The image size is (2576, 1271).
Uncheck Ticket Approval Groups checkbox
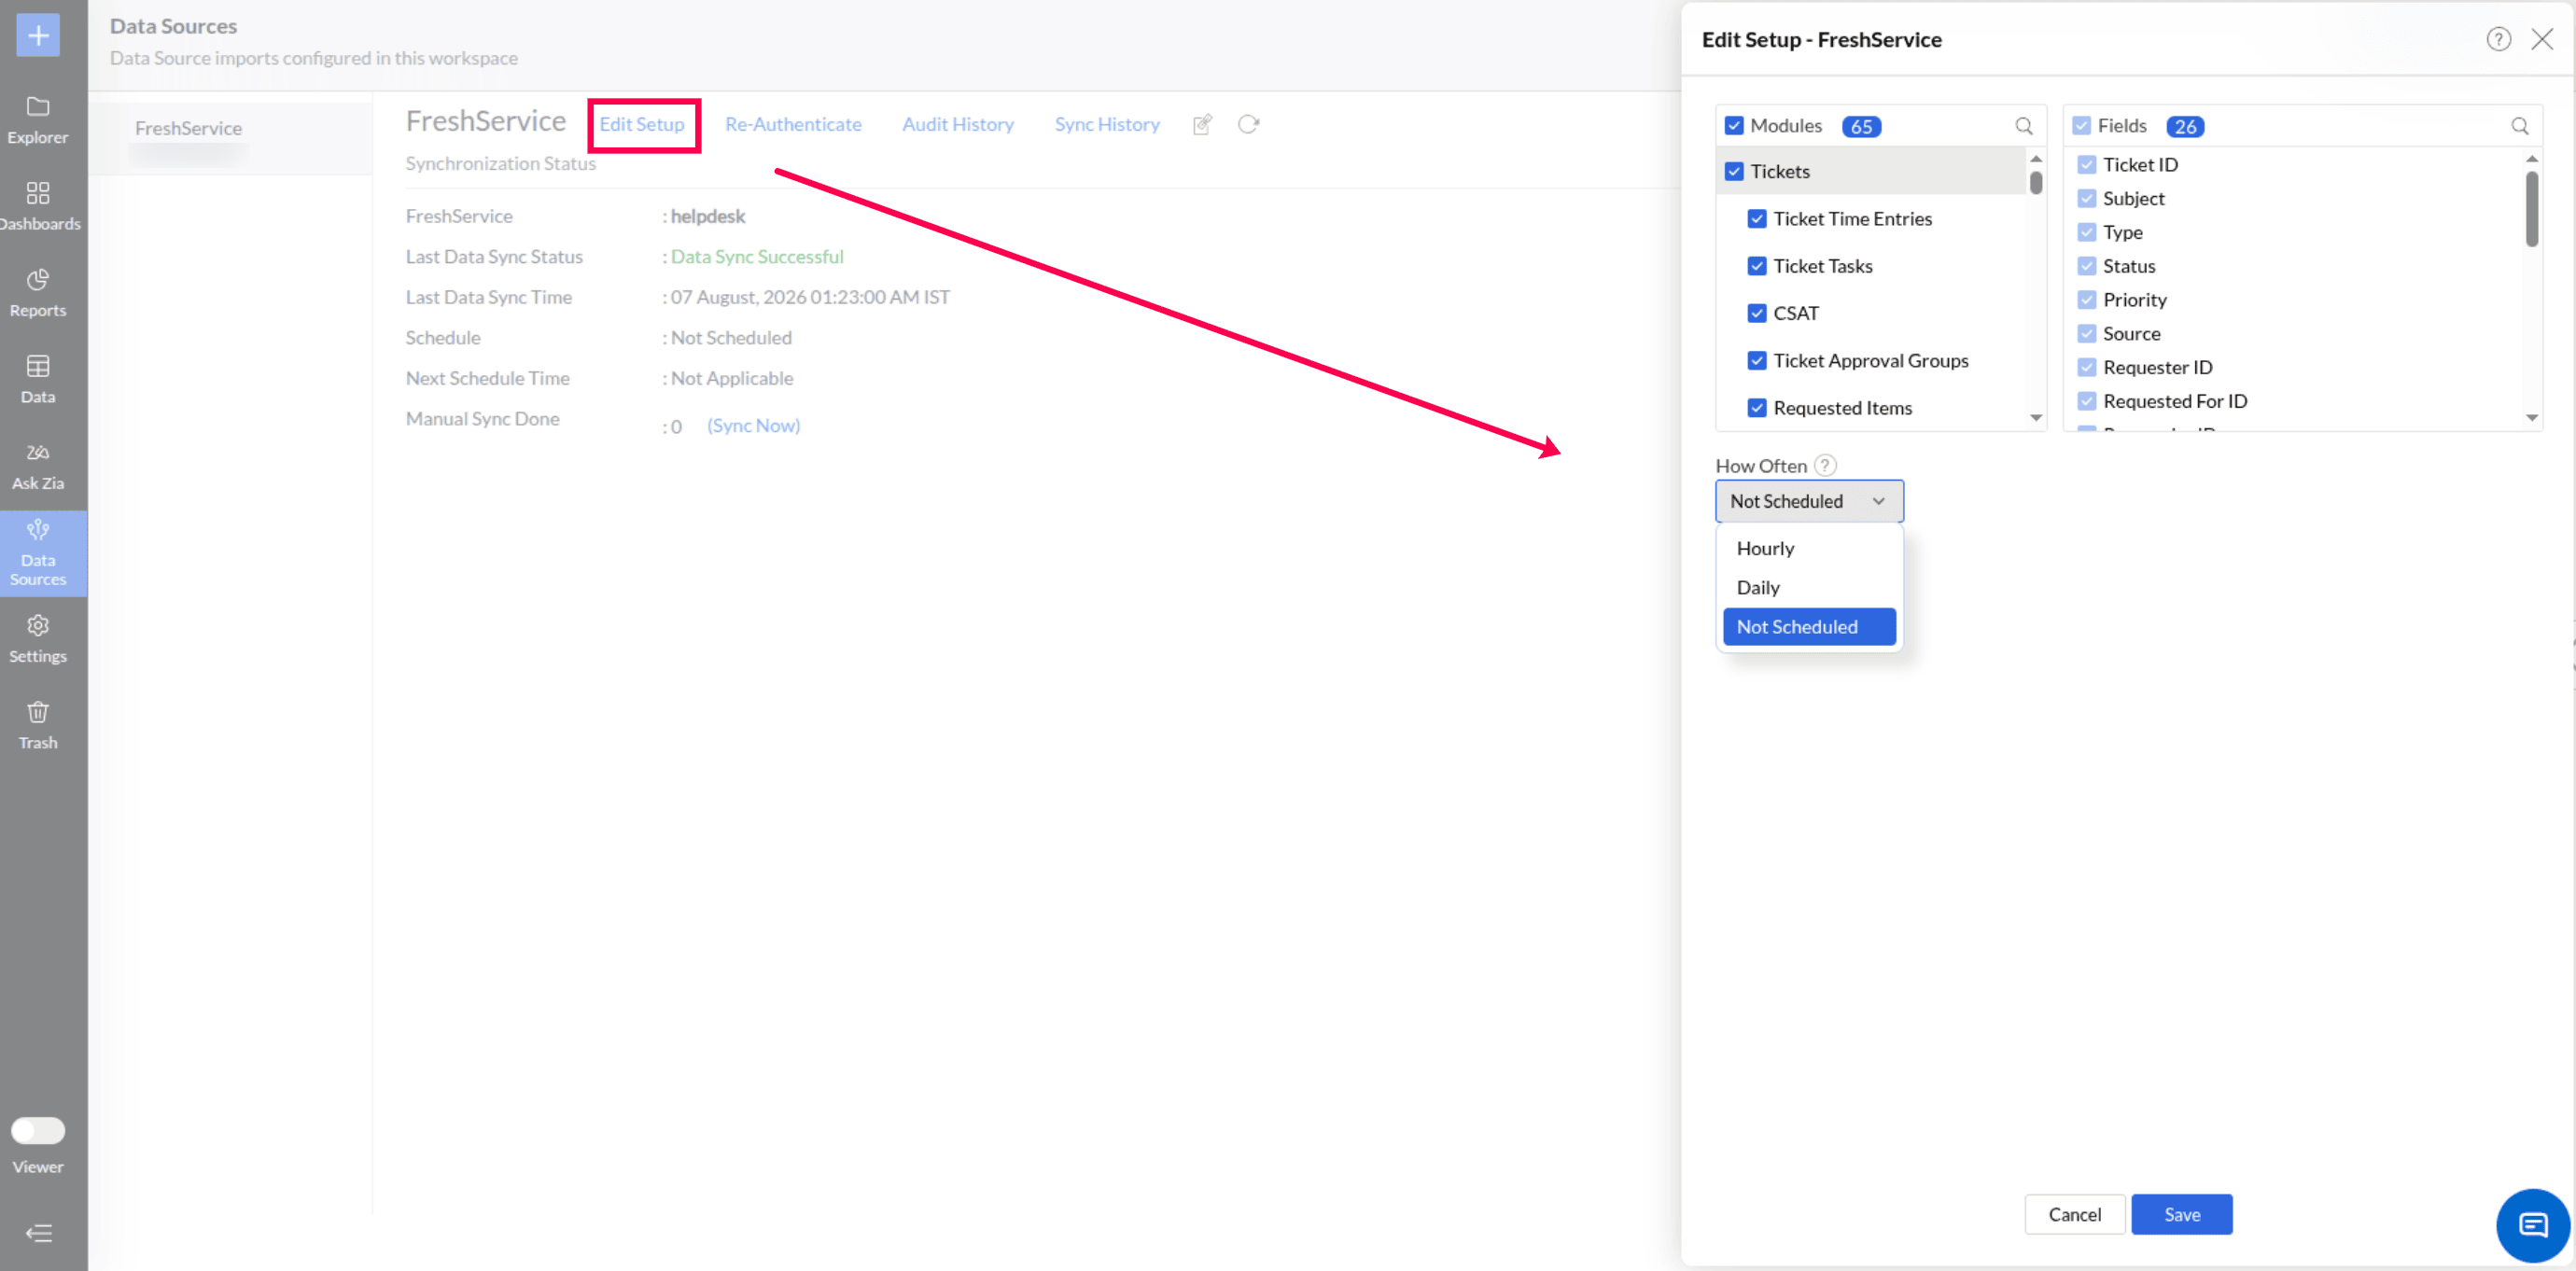(1757, 361)
